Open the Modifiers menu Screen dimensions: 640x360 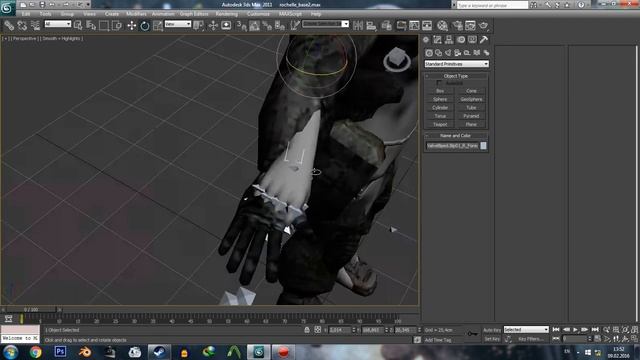pos(136,14)
